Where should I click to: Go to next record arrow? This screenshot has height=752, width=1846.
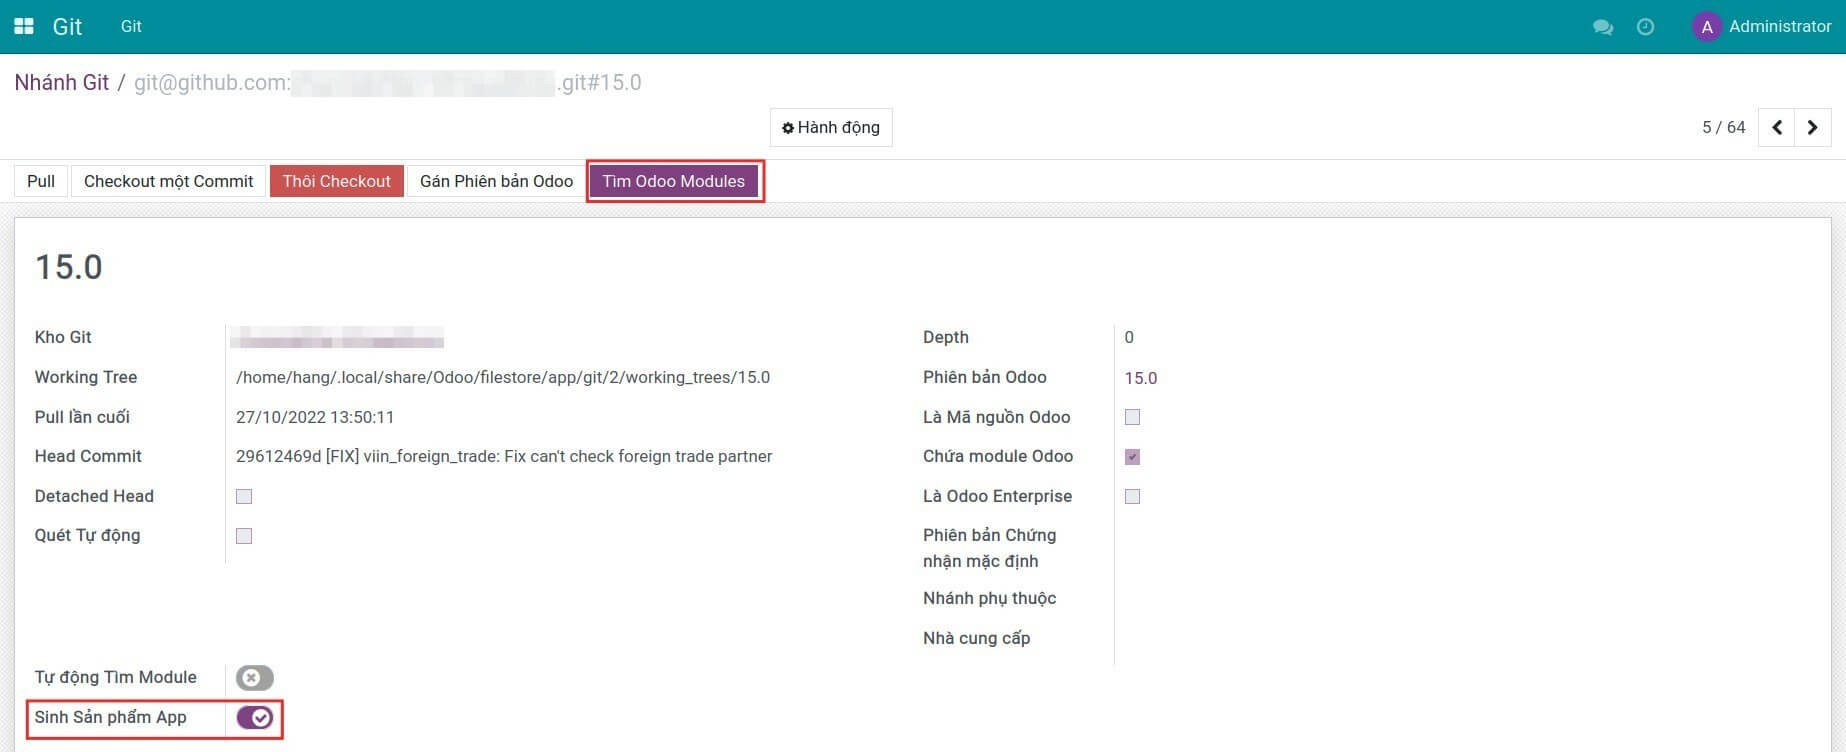pyautogui.click(x=1813, y=127)
